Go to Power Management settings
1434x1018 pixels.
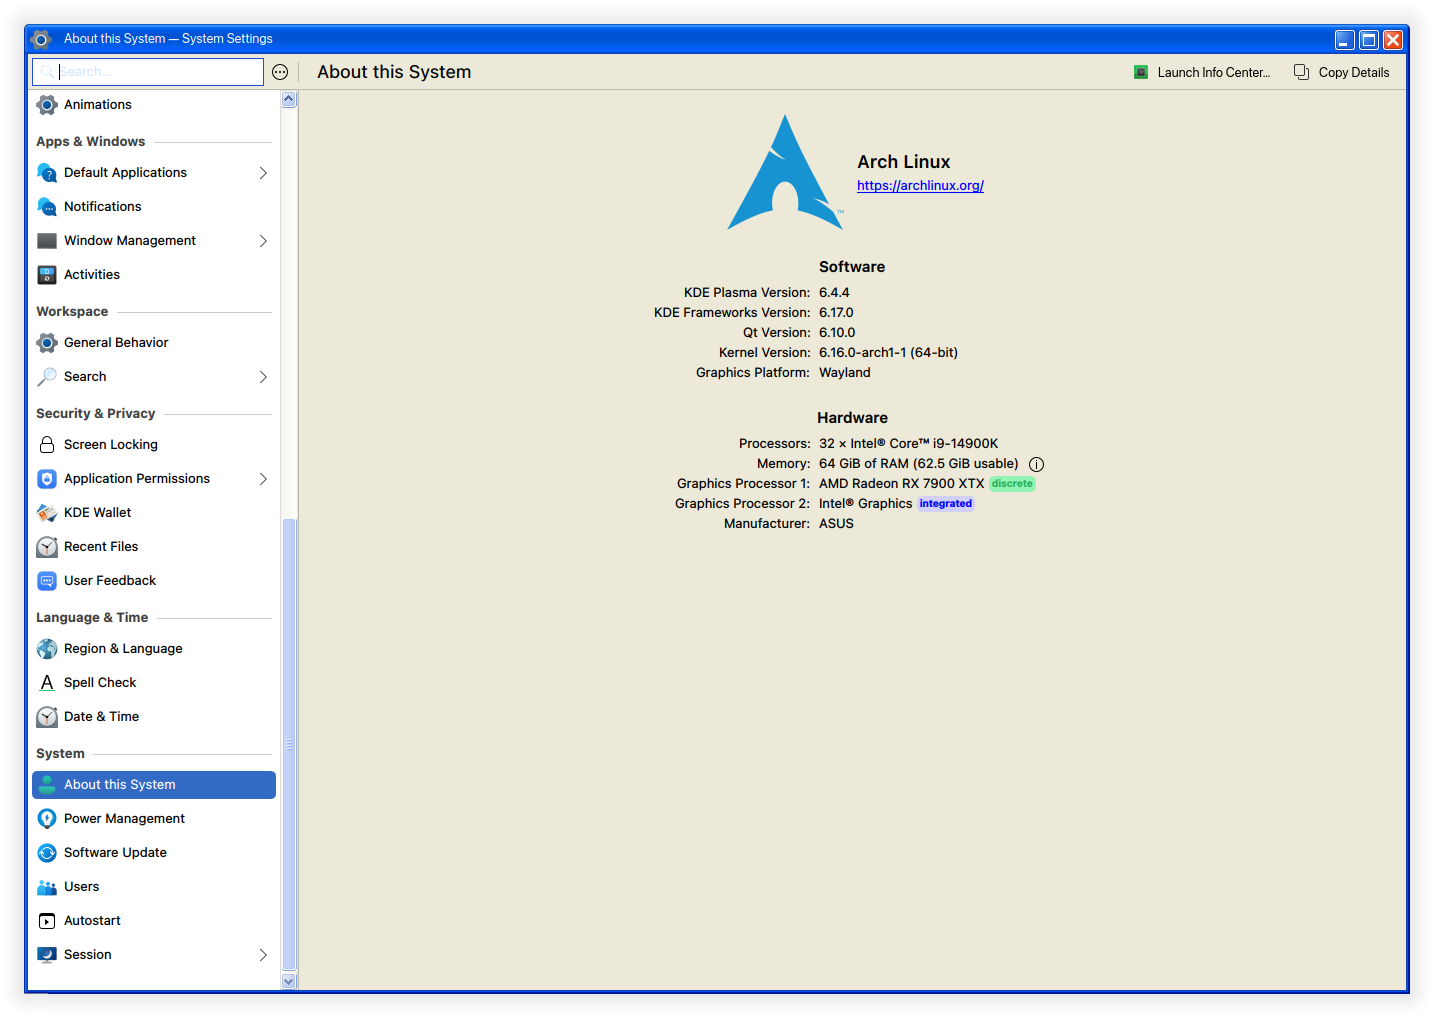tap(154, 819)
